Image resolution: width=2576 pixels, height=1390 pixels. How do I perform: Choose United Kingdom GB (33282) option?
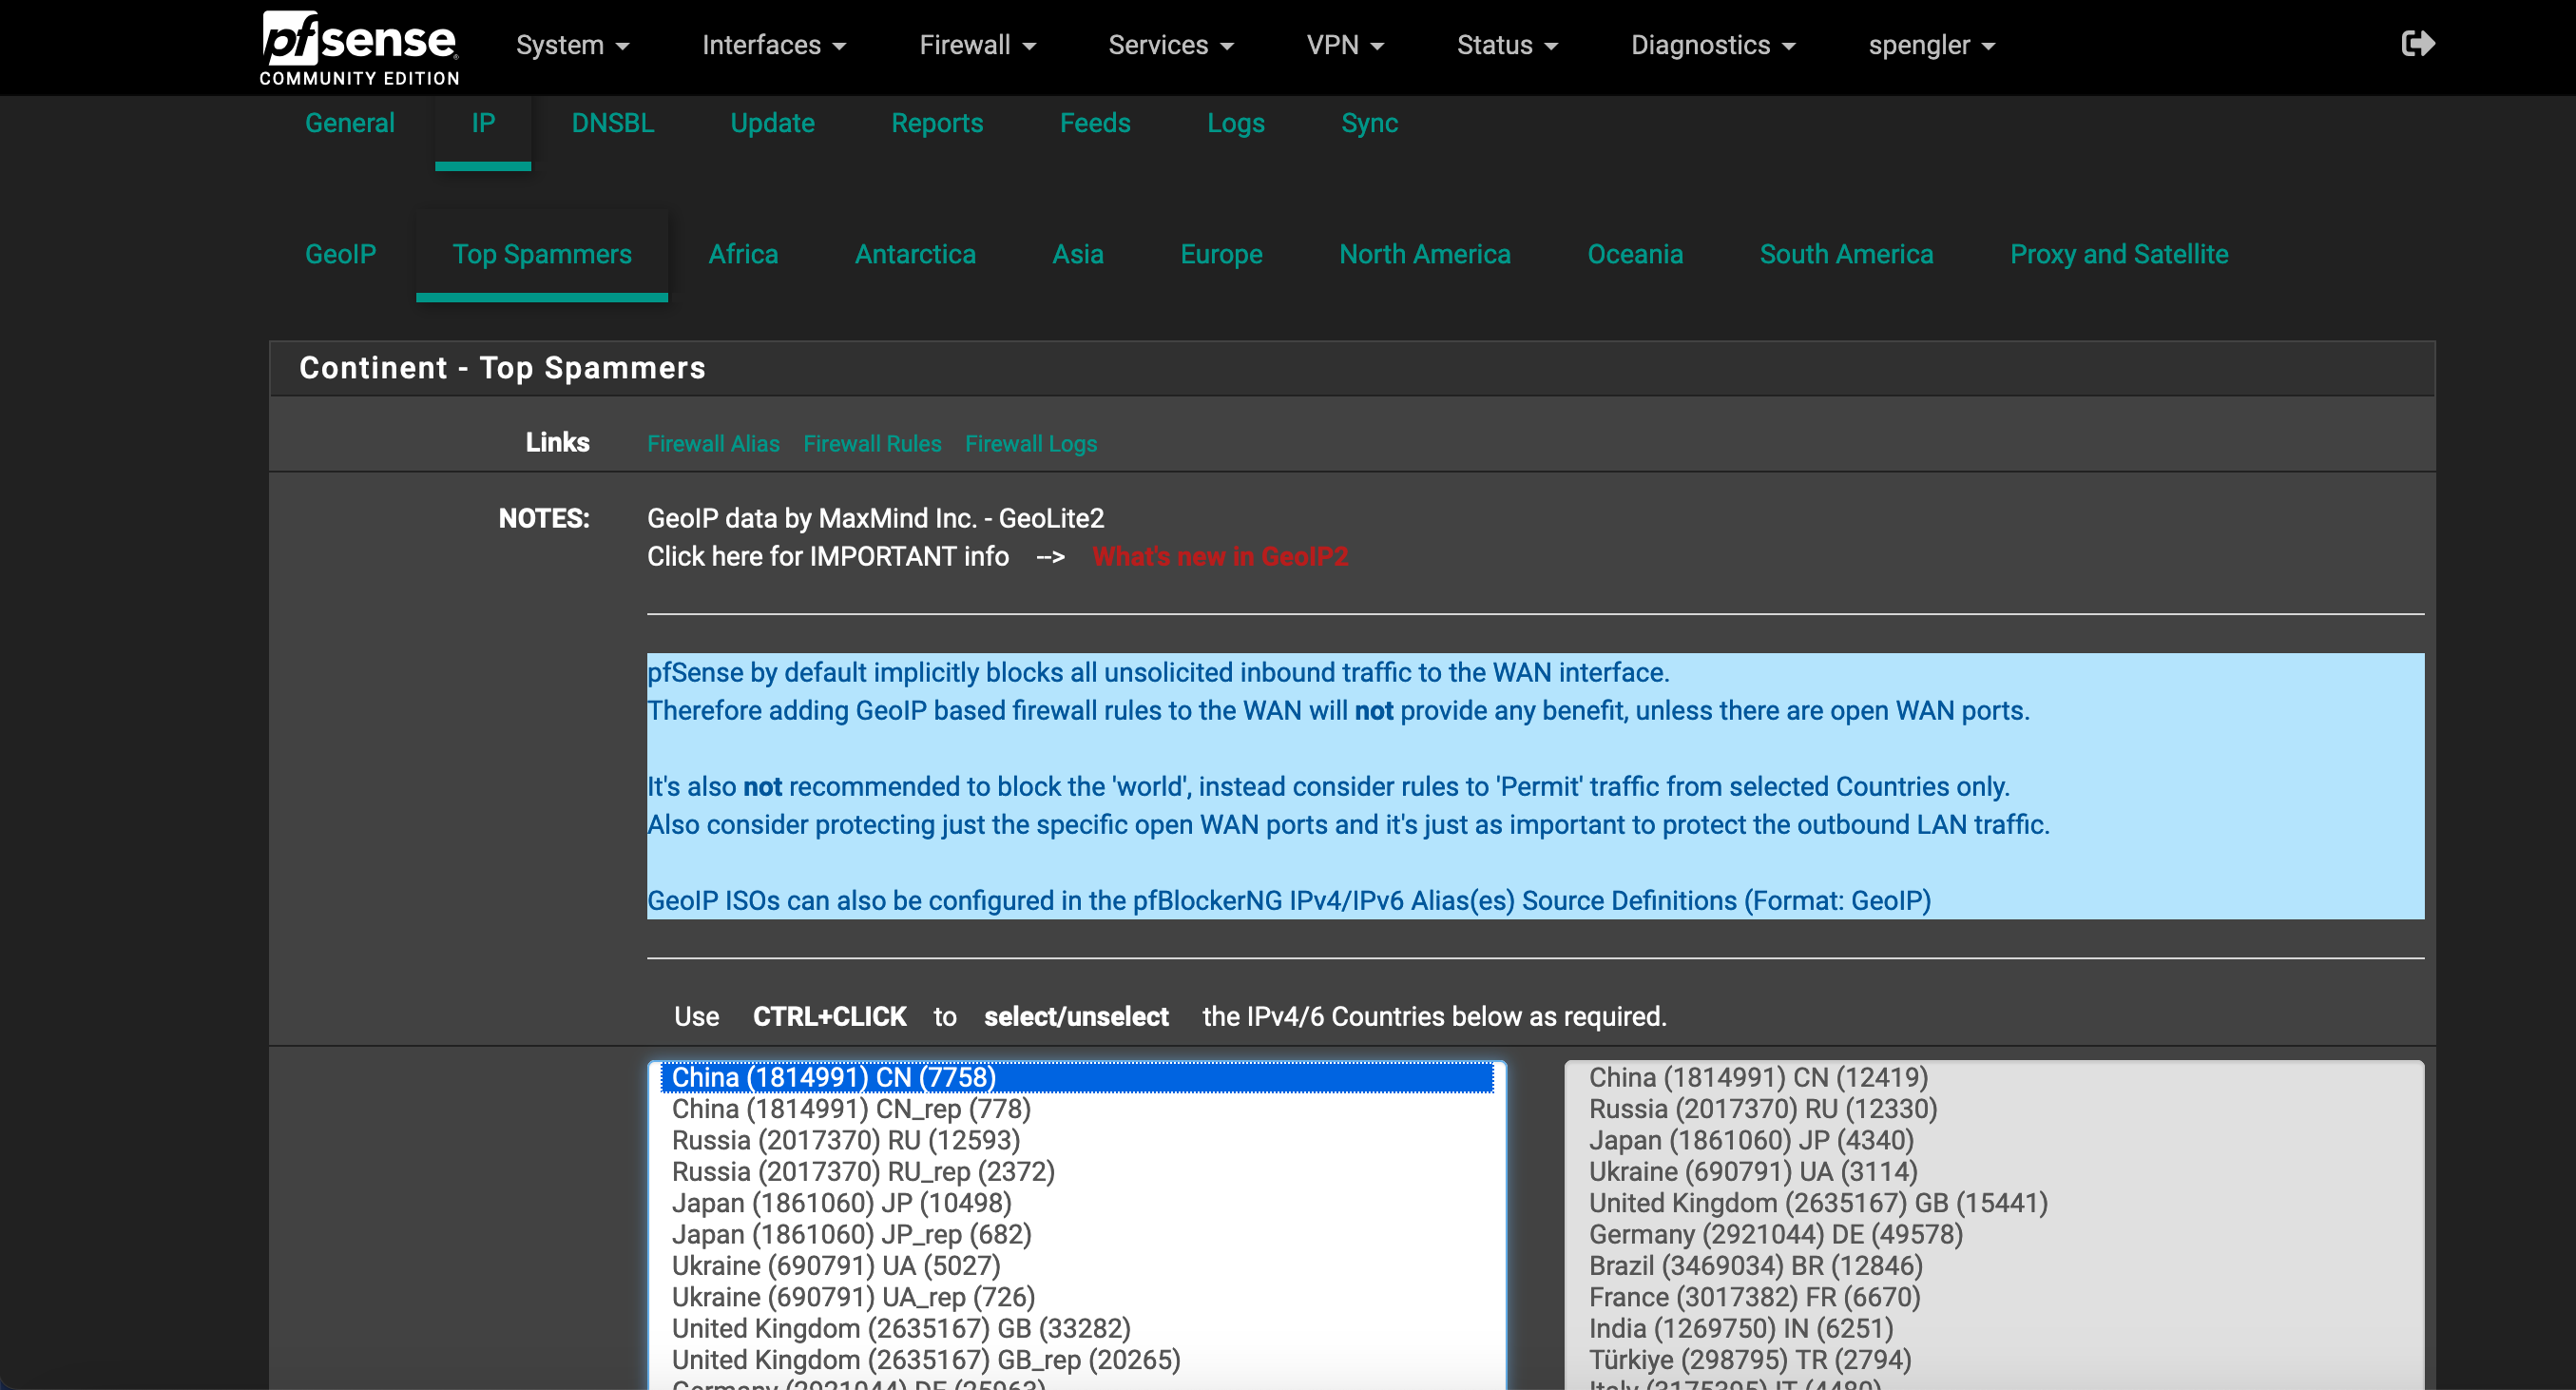pyautogui.click(x=900, y=1328)
